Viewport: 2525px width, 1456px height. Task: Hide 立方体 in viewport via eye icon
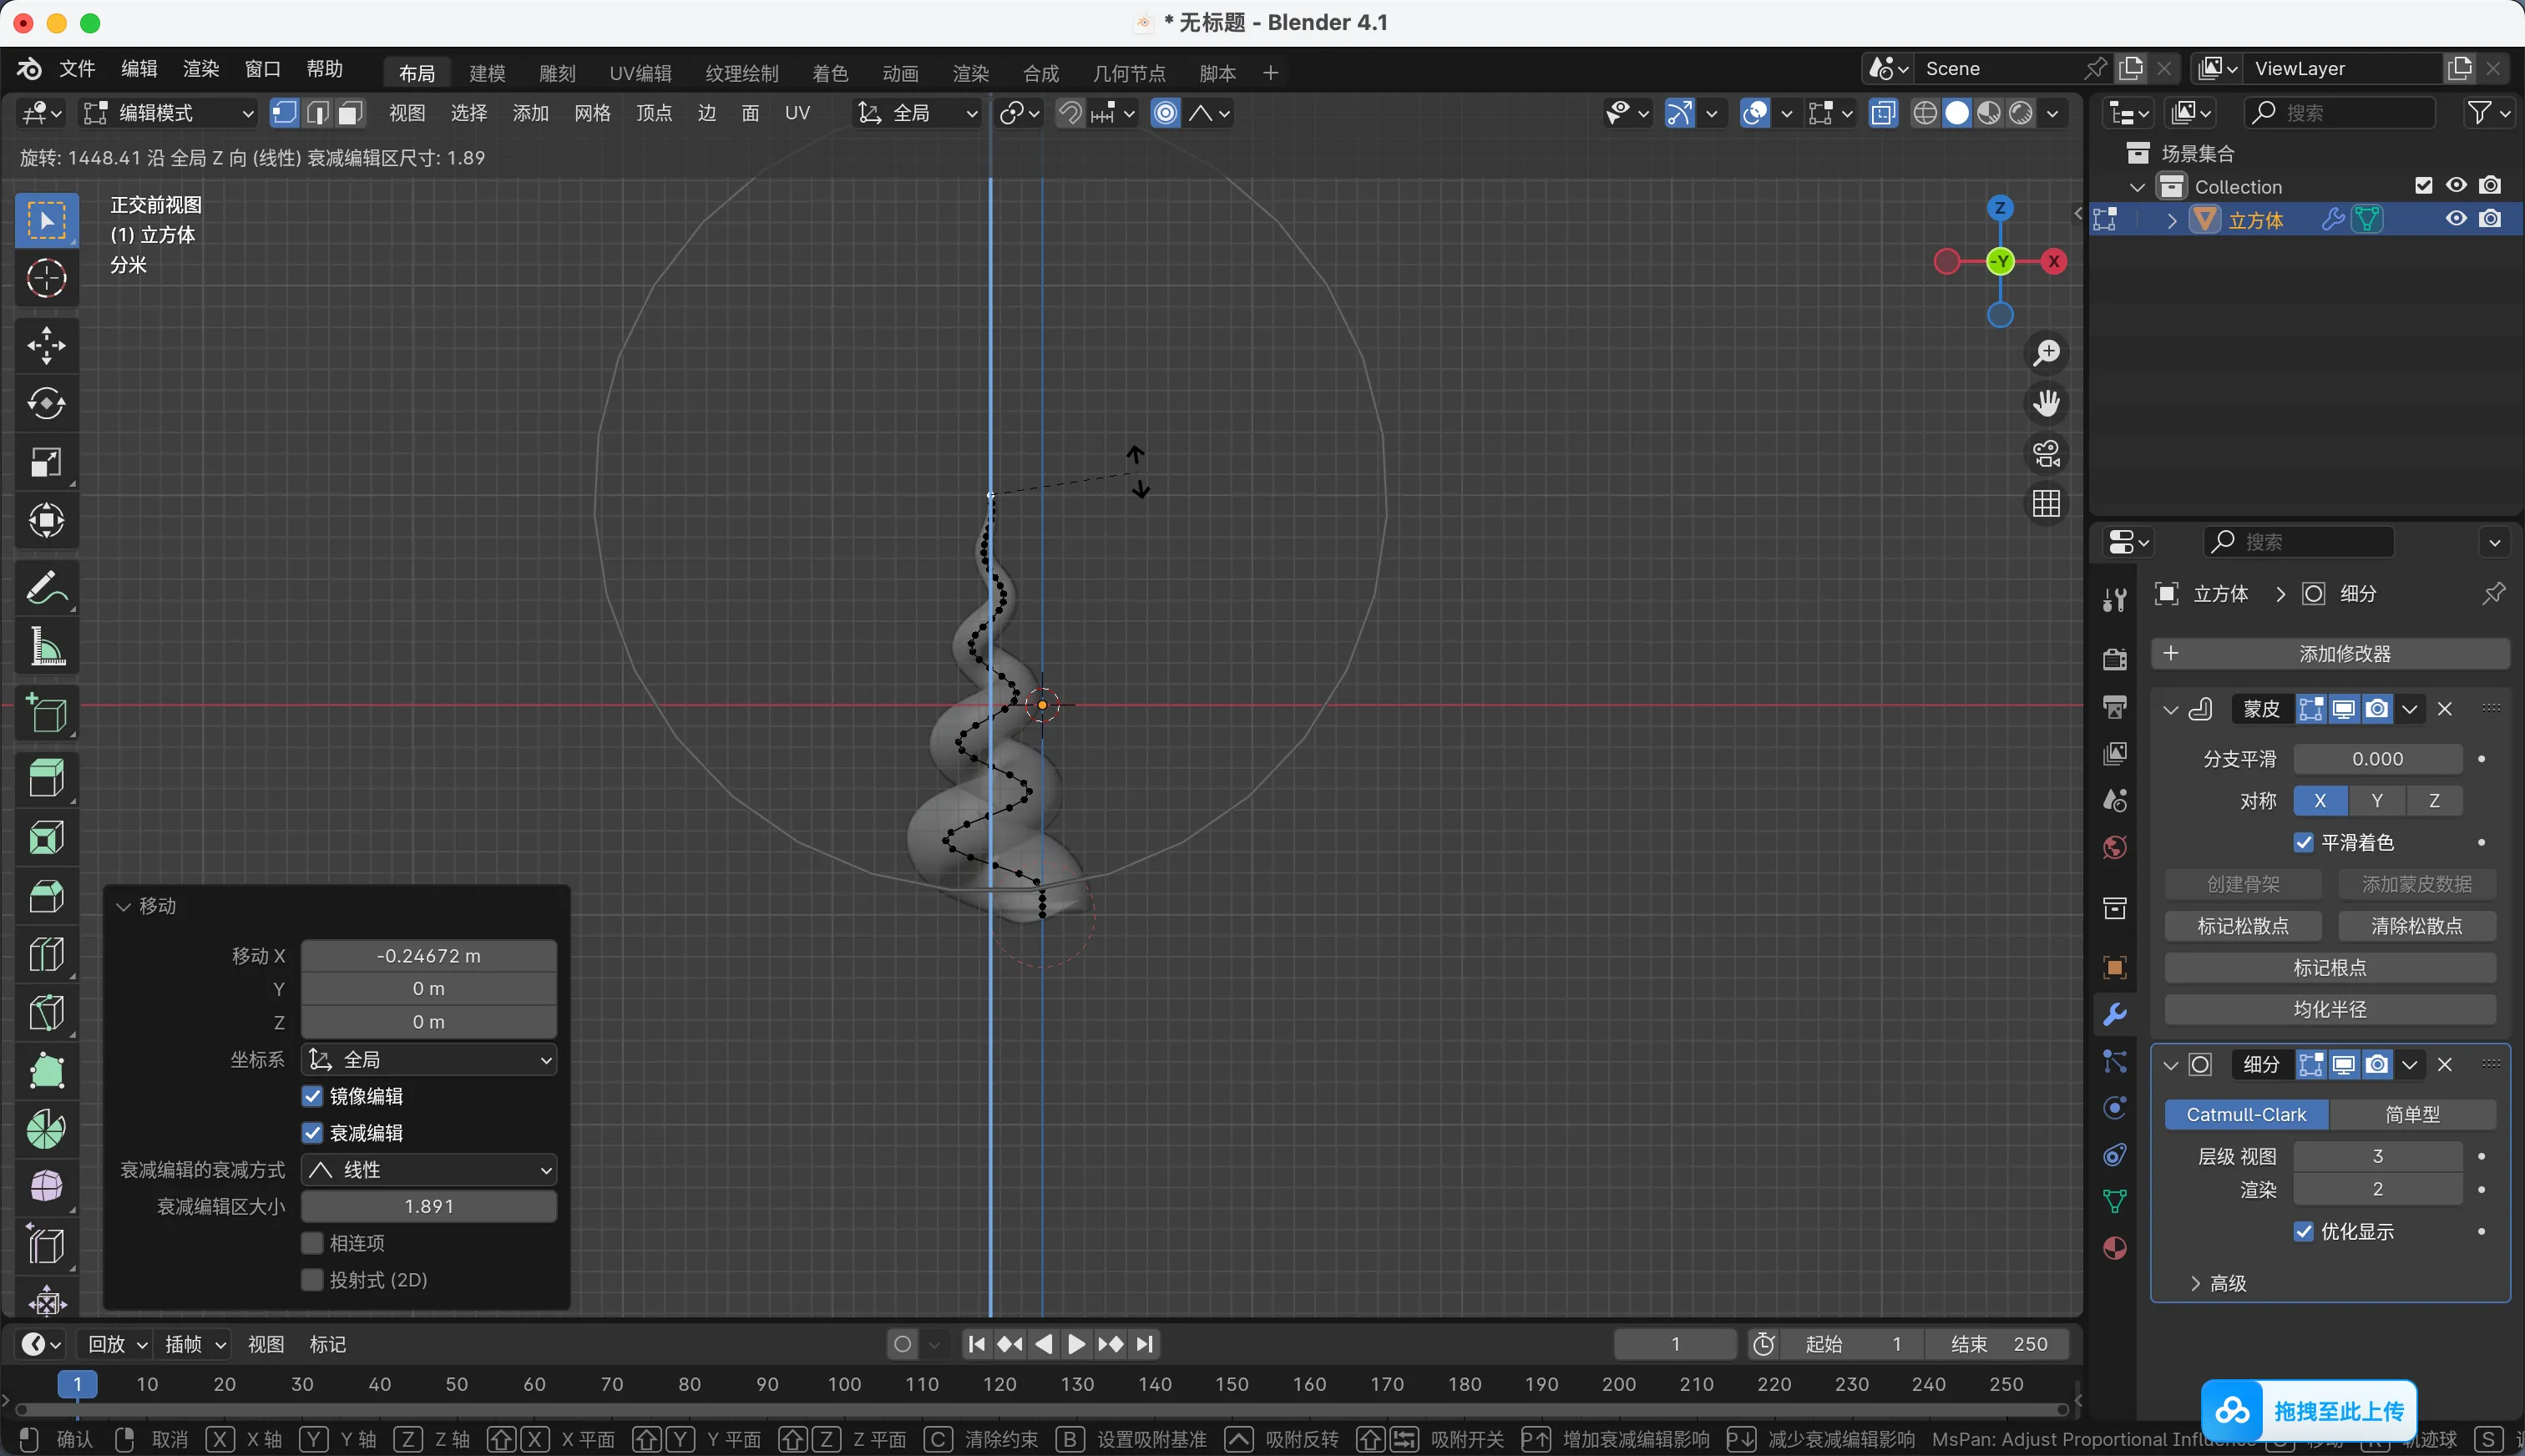[2456, 219]
